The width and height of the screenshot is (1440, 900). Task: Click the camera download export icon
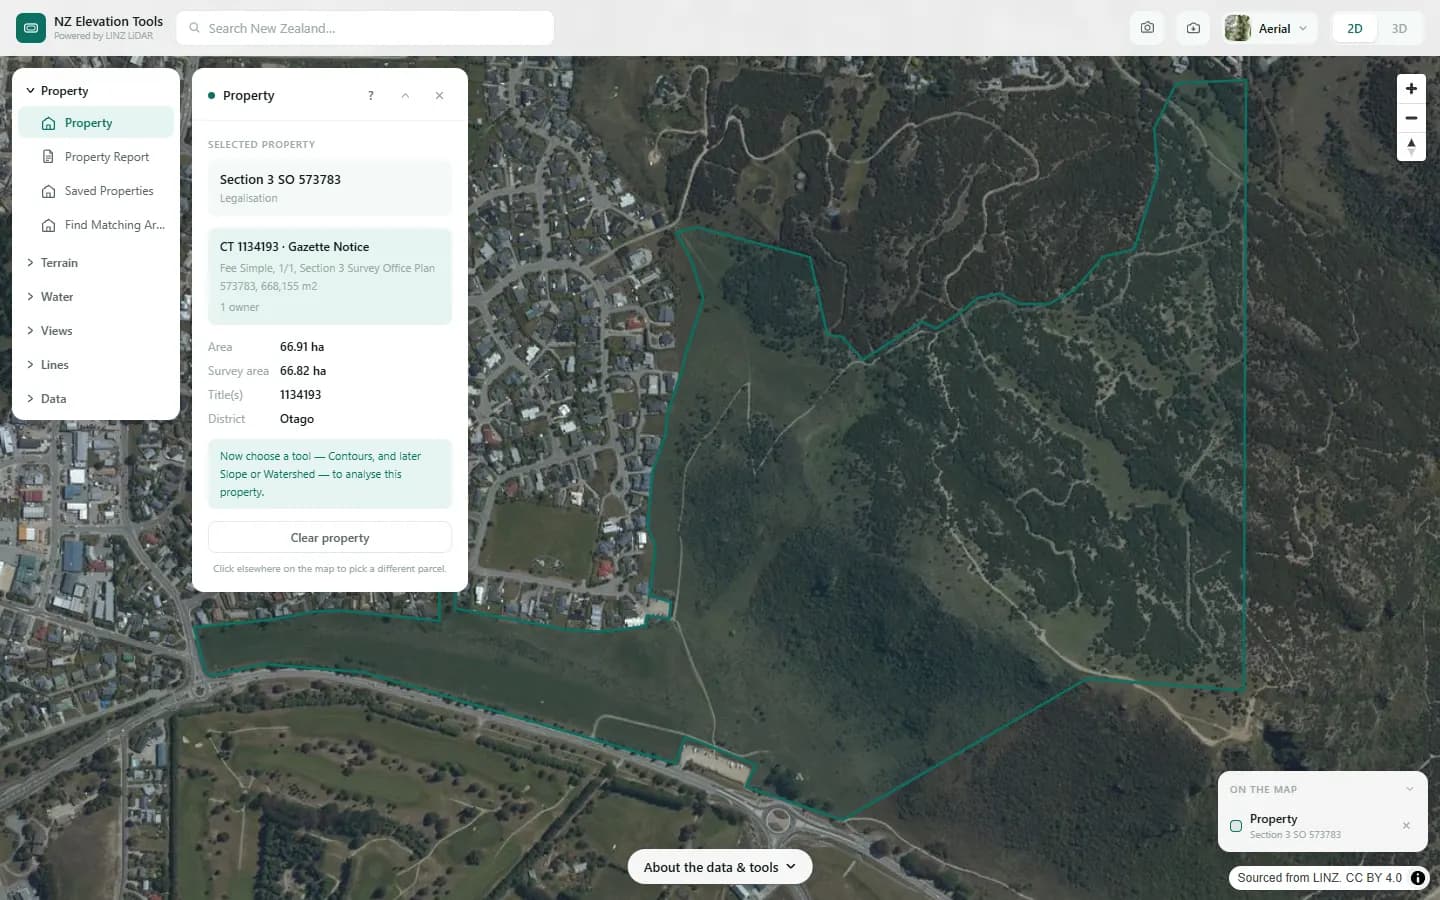coord(1193,28)
